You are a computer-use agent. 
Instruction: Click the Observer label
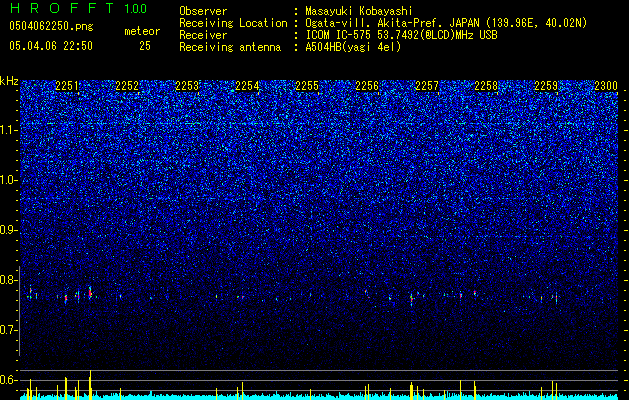[203, 11]
